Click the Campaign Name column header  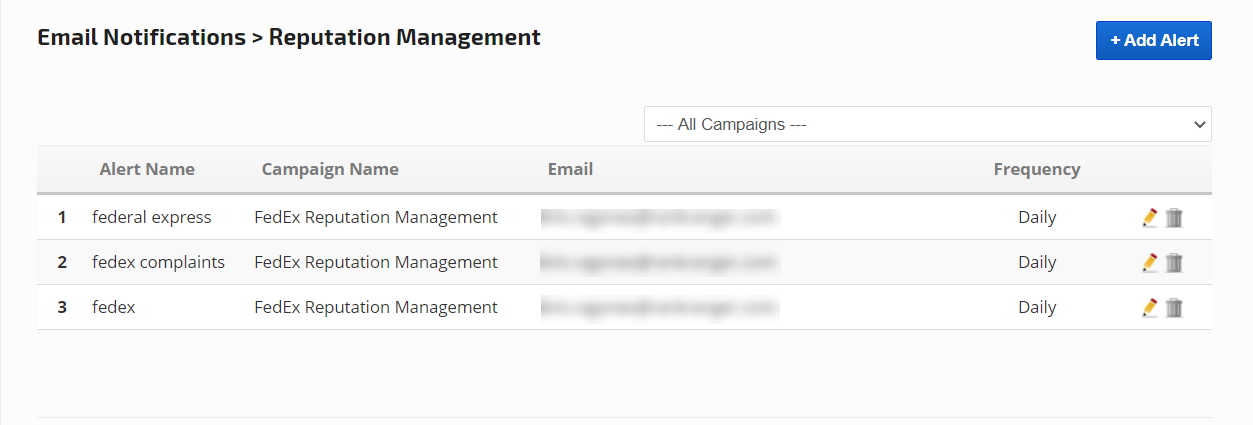(330, 169)
